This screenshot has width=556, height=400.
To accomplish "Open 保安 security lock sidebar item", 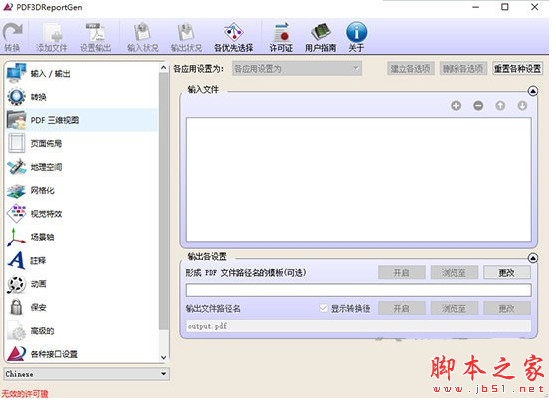I will (82, 307).
